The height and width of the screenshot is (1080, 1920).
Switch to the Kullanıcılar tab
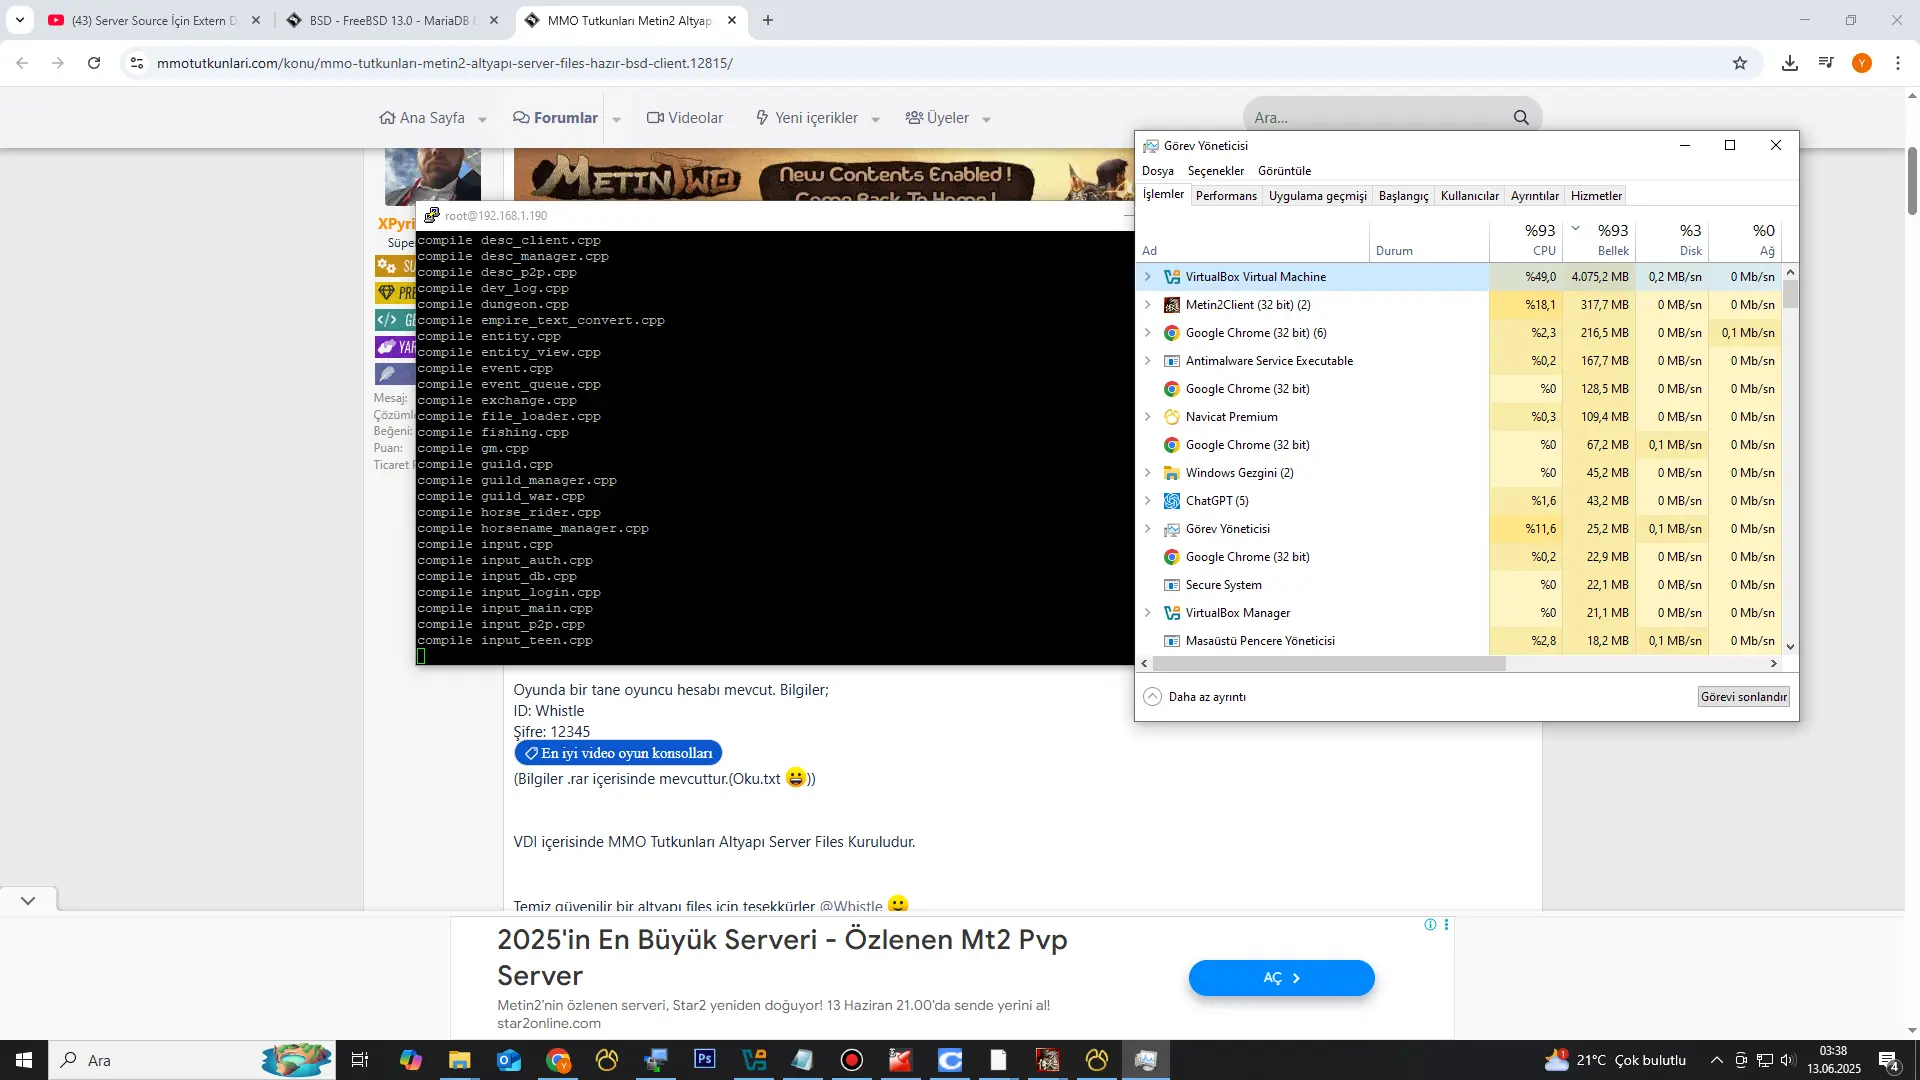click(x=1469, y=196)
